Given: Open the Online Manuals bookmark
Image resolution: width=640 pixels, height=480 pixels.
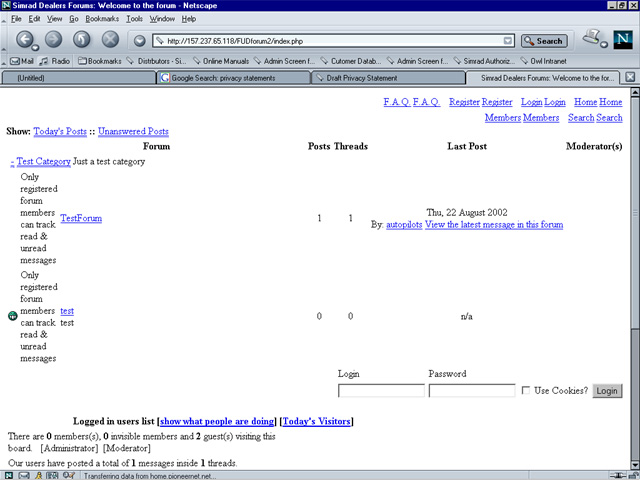Looking at the screenshot, I should pyautogui.click(x=221, y=61).
